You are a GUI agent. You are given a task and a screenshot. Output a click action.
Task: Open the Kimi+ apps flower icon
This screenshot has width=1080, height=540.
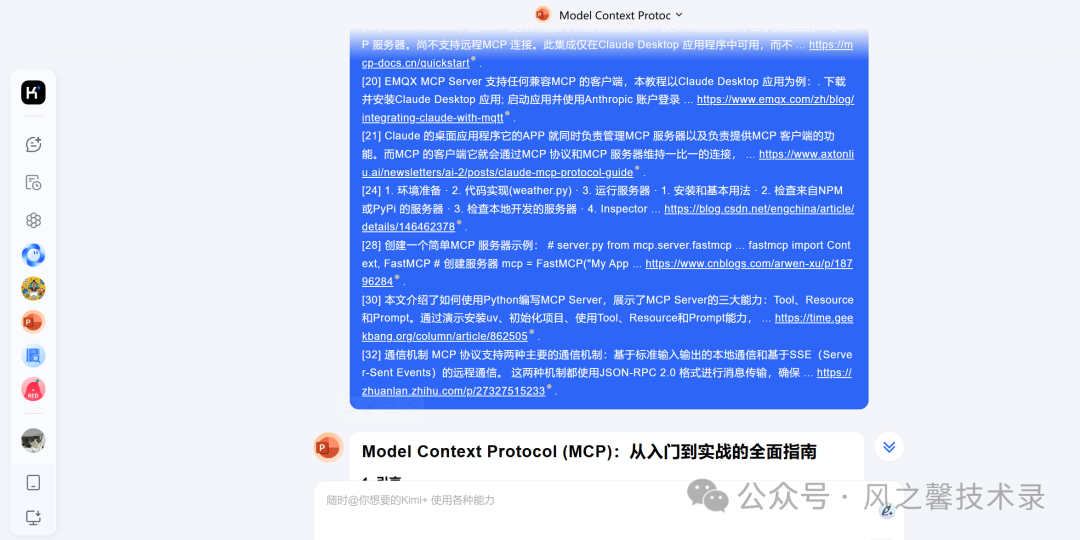pos(33,220)
